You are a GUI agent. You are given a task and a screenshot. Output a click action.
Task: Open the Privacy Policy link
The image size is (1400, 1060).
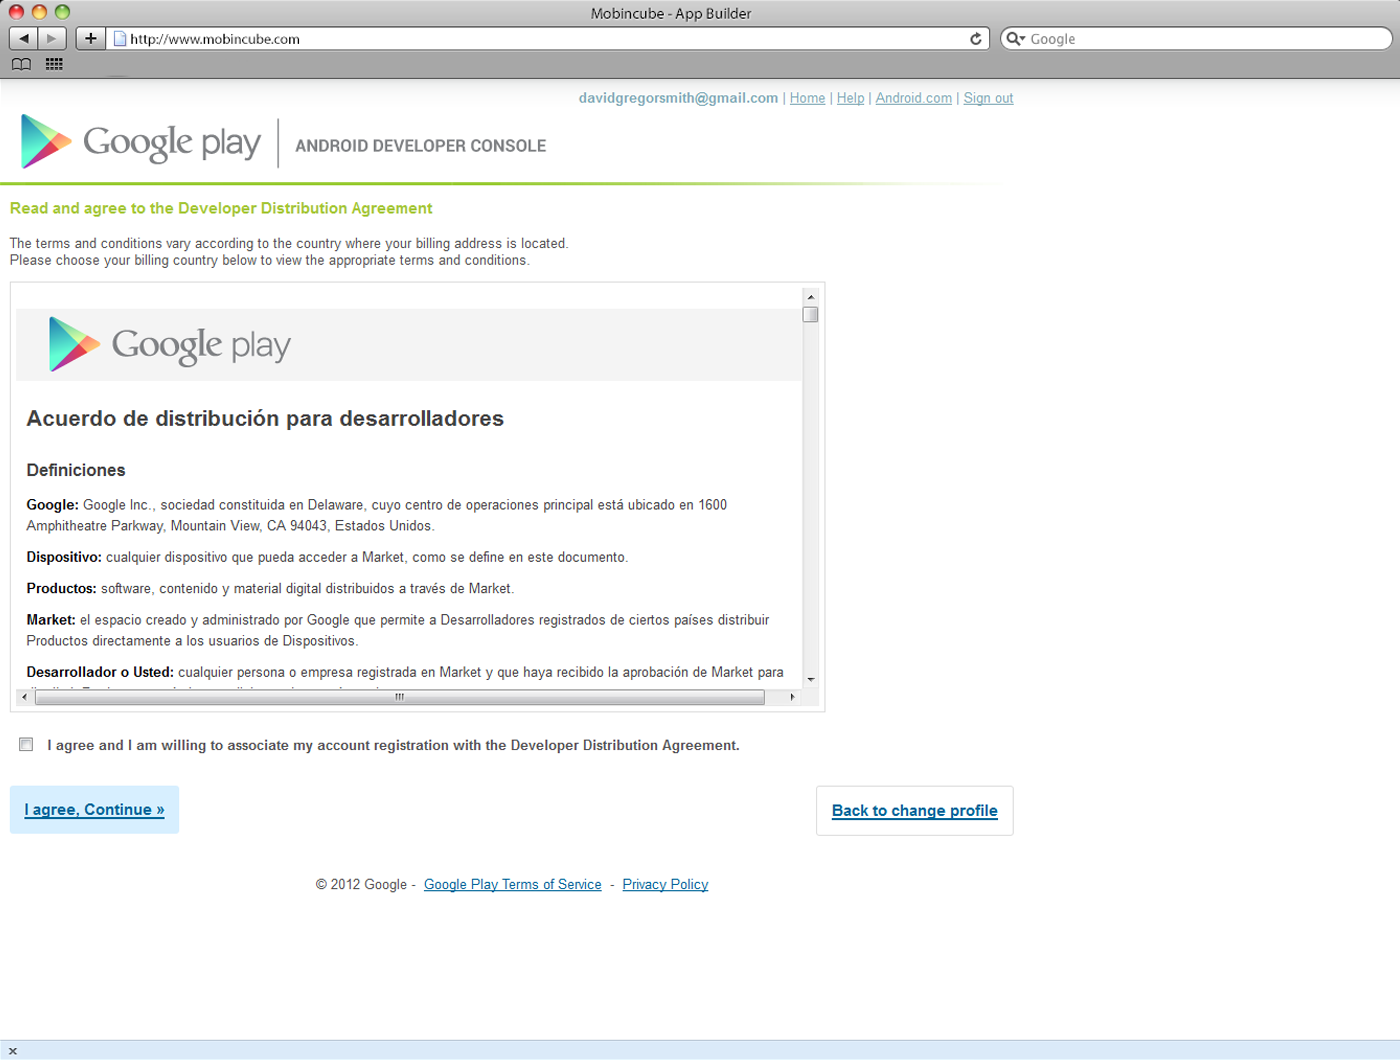coord(665,884)
